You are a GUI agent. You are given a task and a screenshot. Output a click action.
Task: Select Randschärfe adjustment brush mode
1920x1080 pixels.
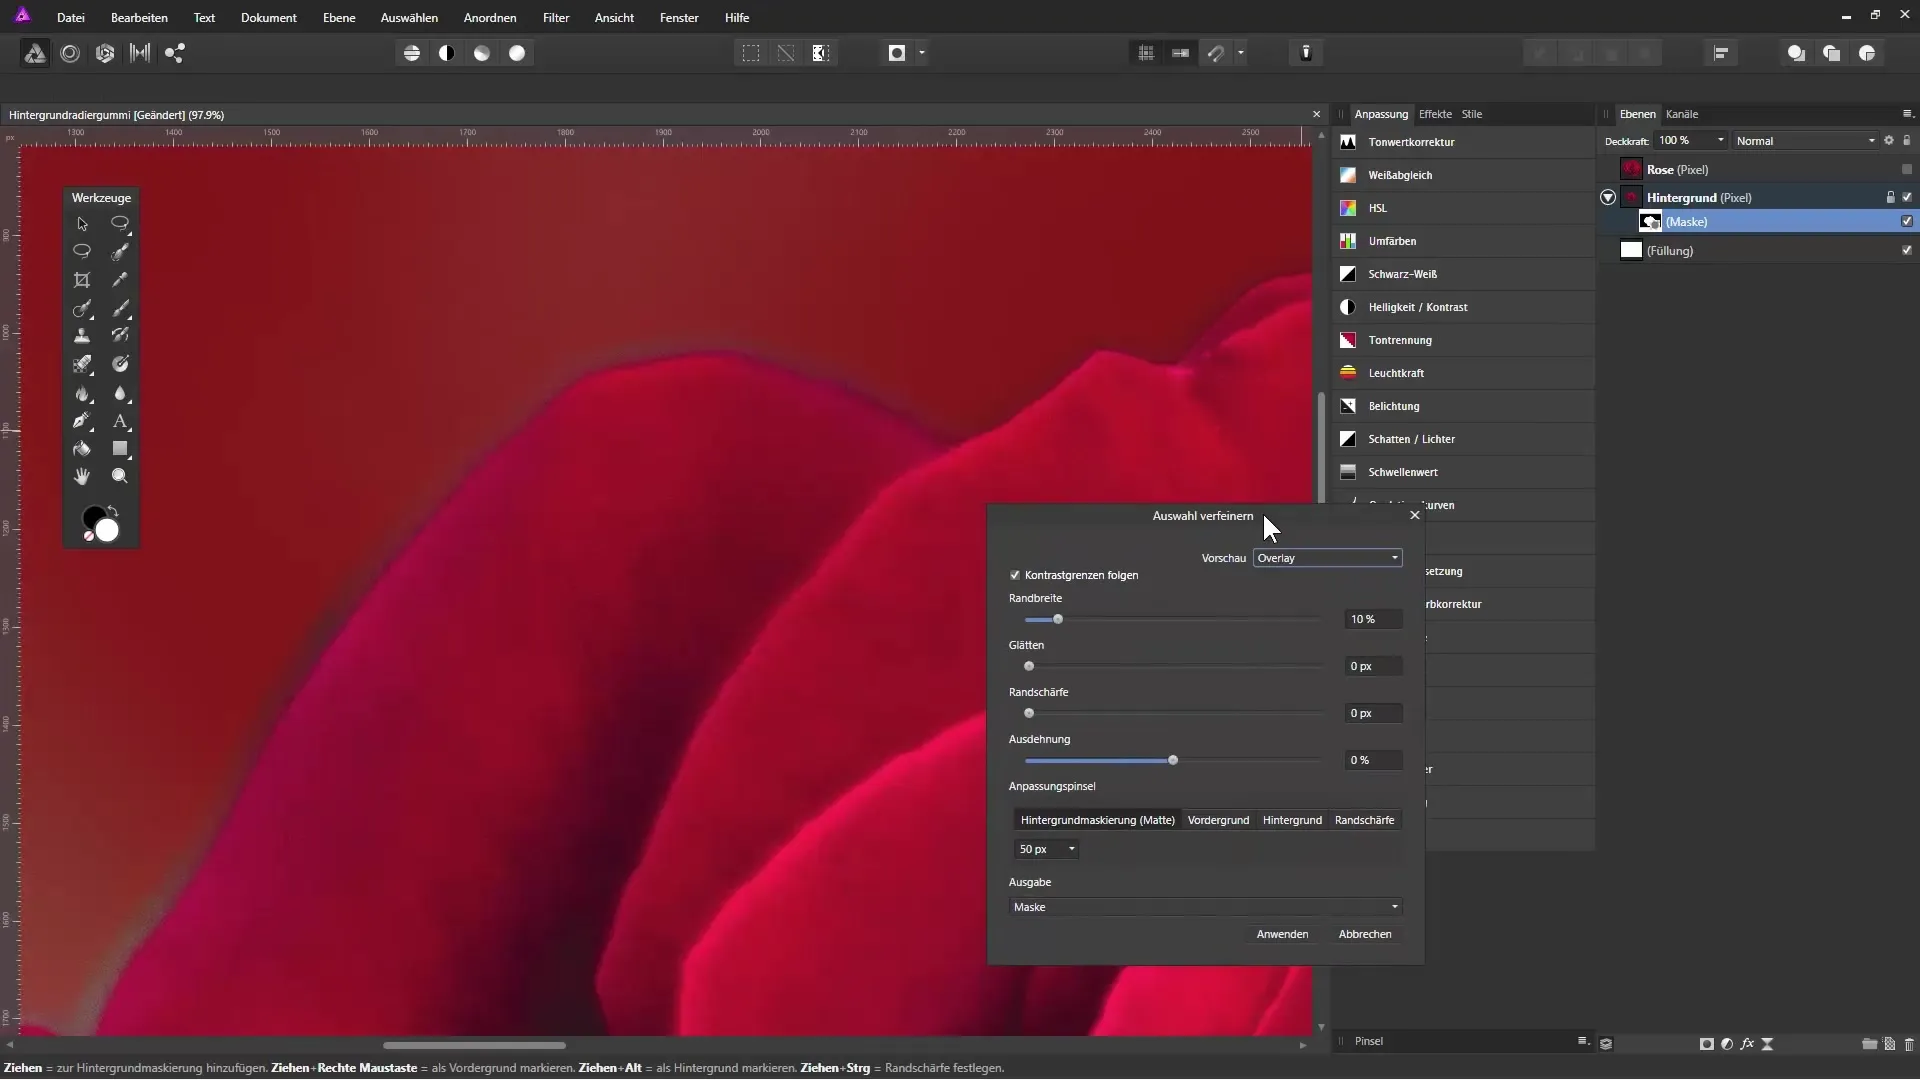[1364, 820]
